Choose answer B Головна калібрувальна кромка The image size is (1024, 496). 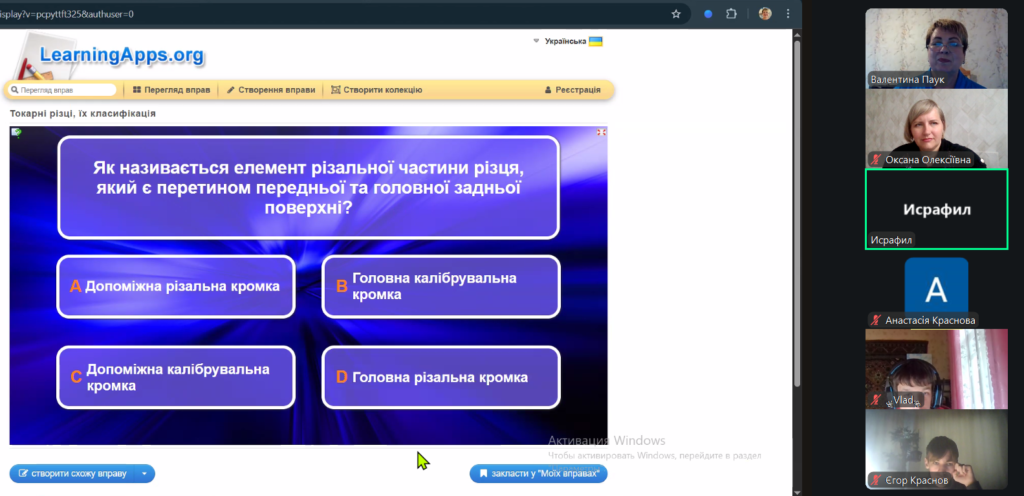click(440, 286)
